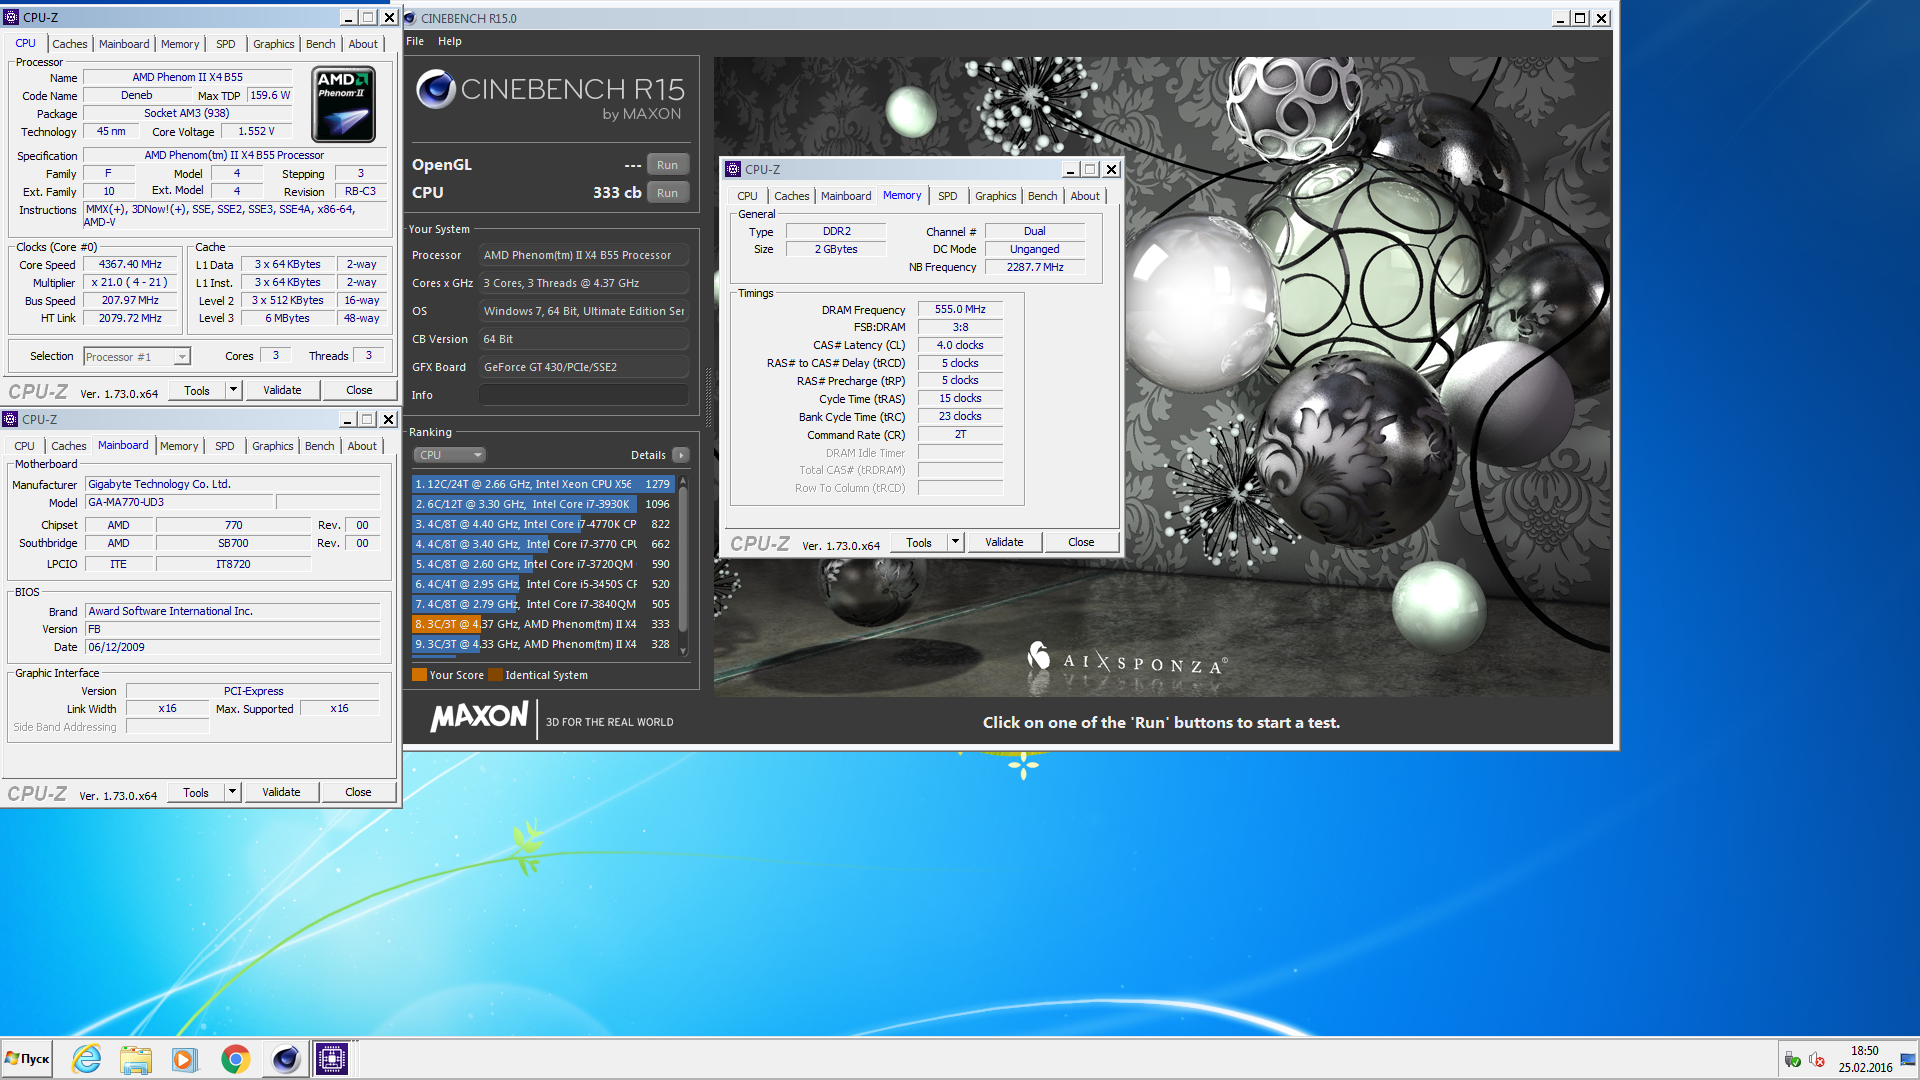Select the ranking row for Intel Core i7-4770K
Image resolution: width=1920 pixels, height=1080 pixels.
(542, 524)
